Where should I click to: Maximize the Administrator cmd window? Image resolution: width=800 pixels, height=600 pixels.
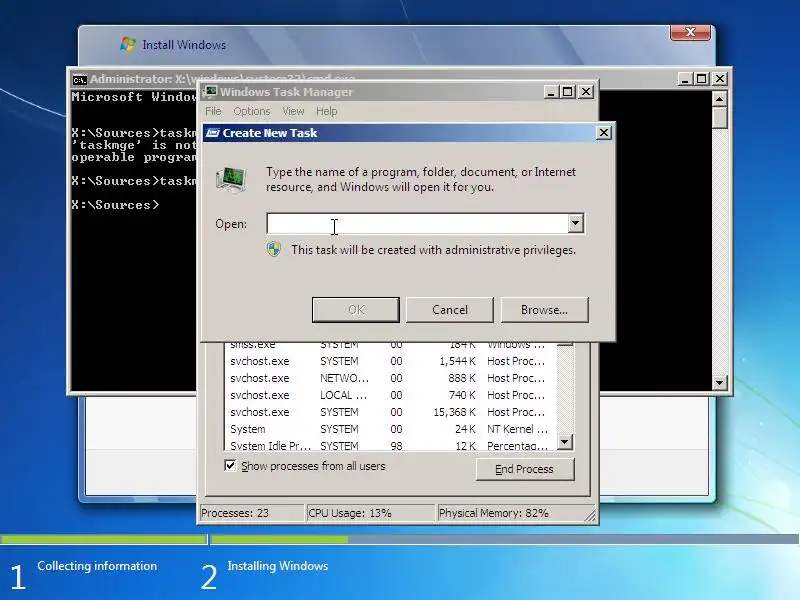pos(702,79)
